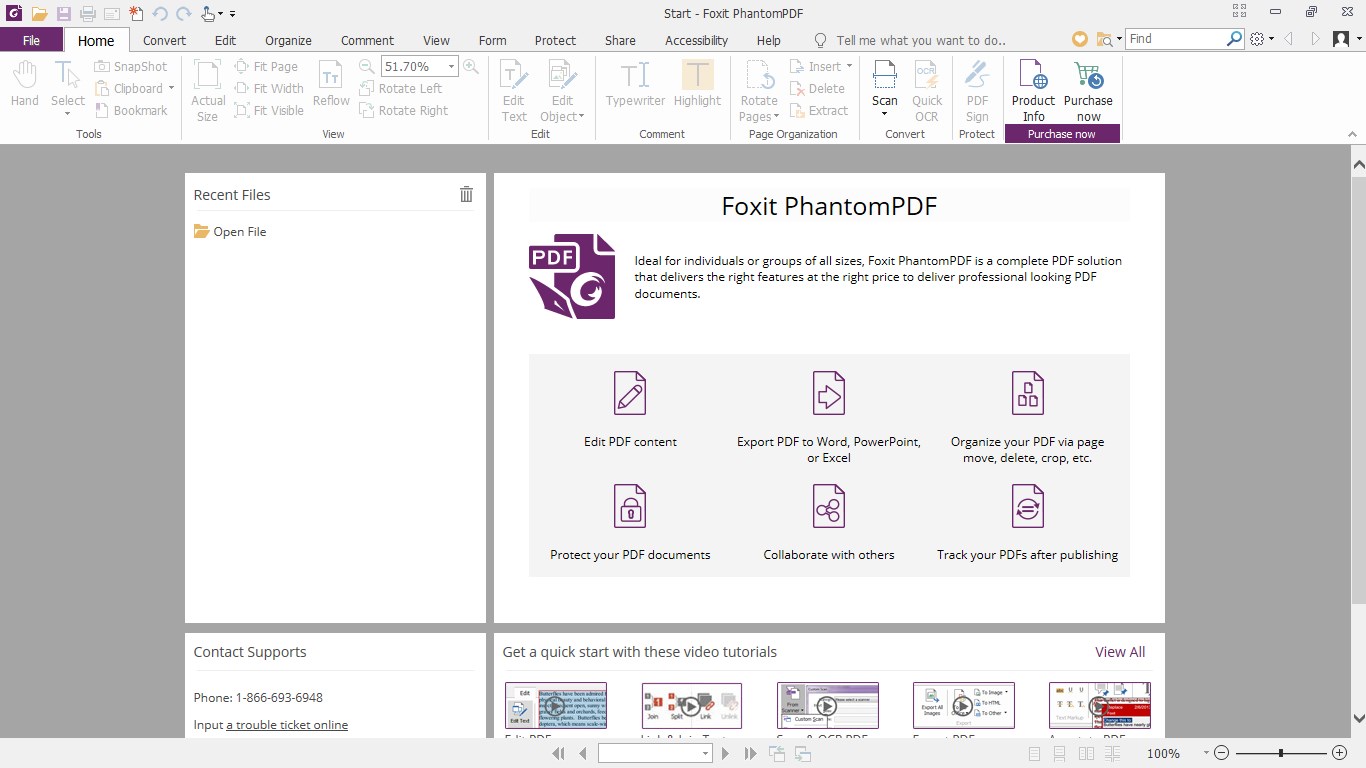Click the Print icon in the quick access toolbar
This screenshot has height=768, width=1366.
(x=88, y=14)
